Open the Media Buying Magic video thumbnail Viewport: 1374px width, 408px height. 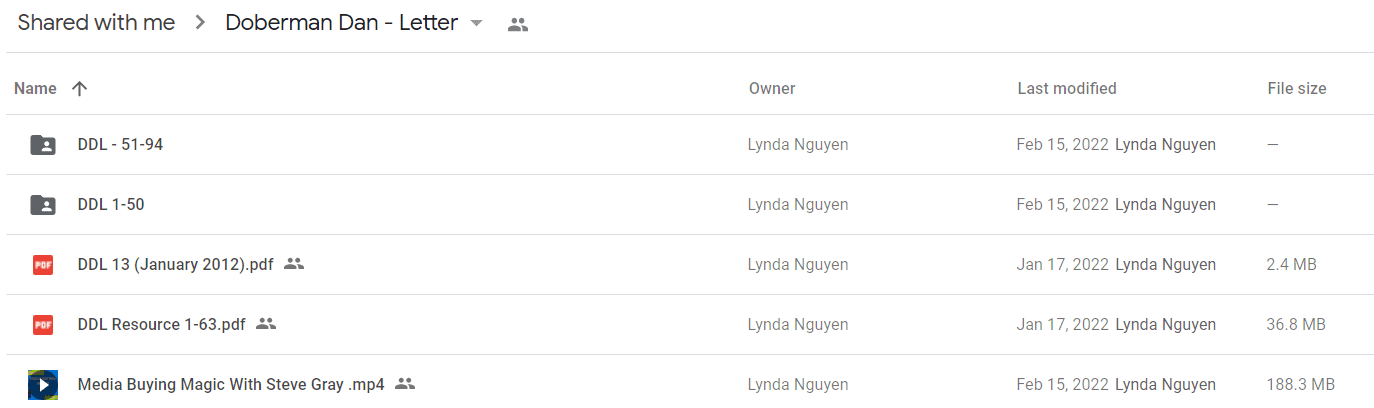pos(43,385)
